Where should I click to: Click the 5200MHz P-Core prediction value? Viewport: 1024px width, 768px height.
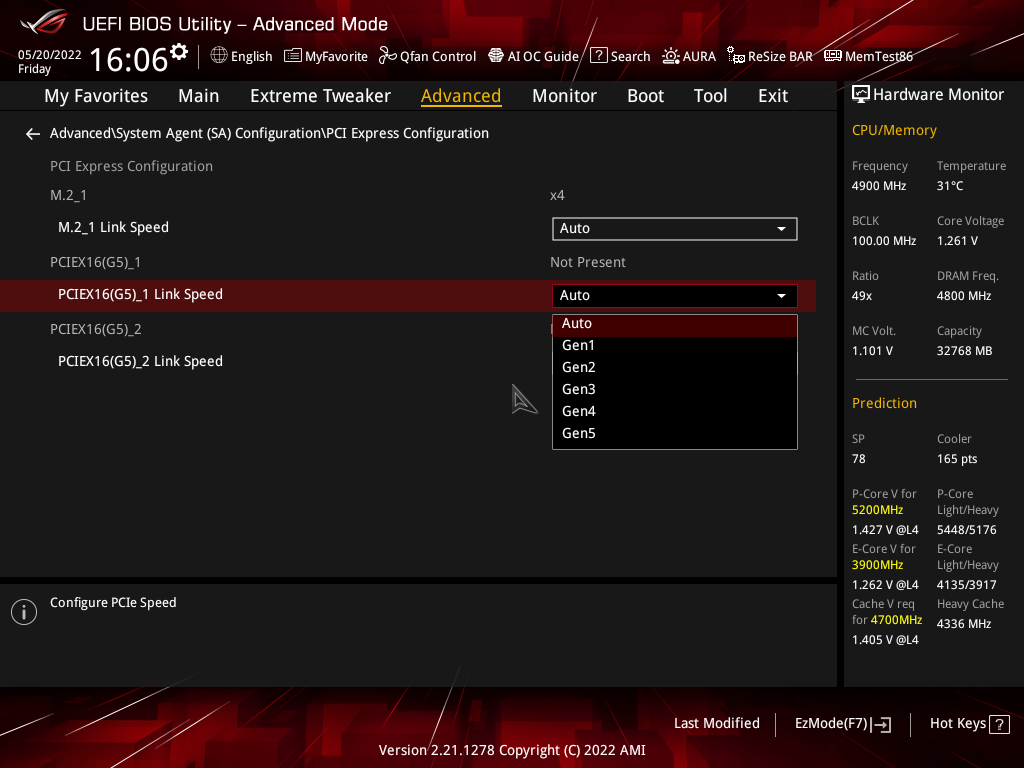(877, 510)
